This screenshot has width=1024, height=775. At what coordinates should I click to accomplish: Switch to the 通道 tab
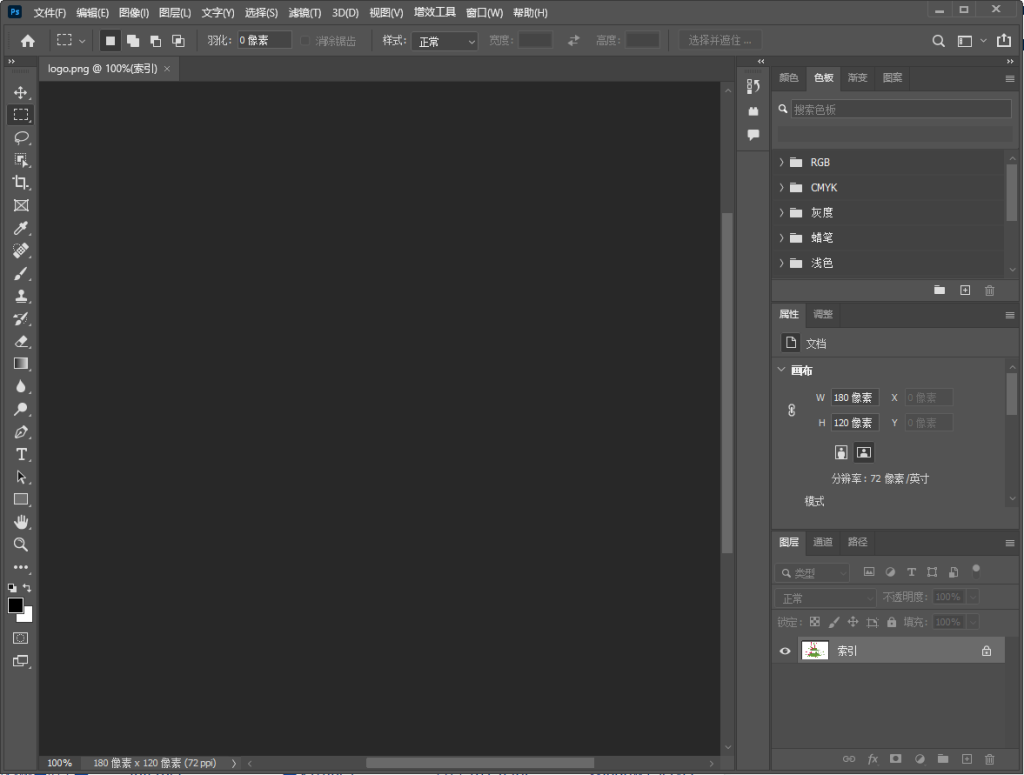pos(822,542)
